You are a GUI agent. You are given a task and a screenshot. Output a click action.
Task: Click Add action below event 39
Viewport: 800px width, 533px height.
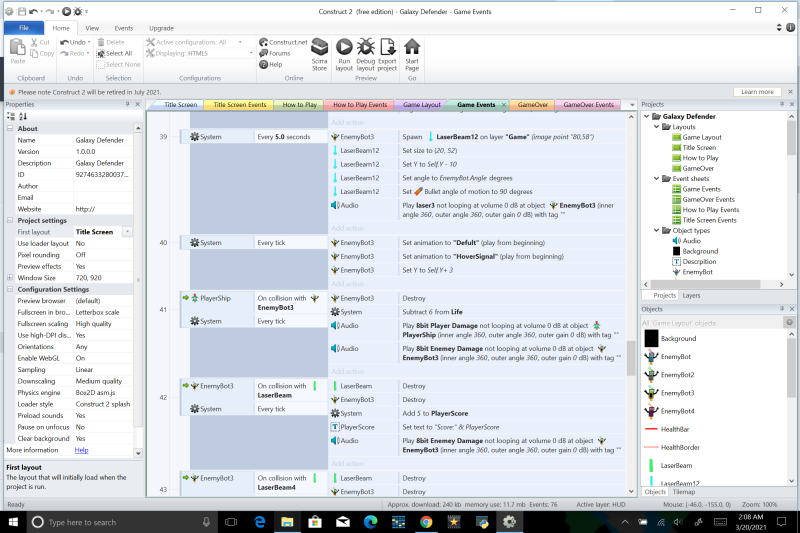(347, 229)
